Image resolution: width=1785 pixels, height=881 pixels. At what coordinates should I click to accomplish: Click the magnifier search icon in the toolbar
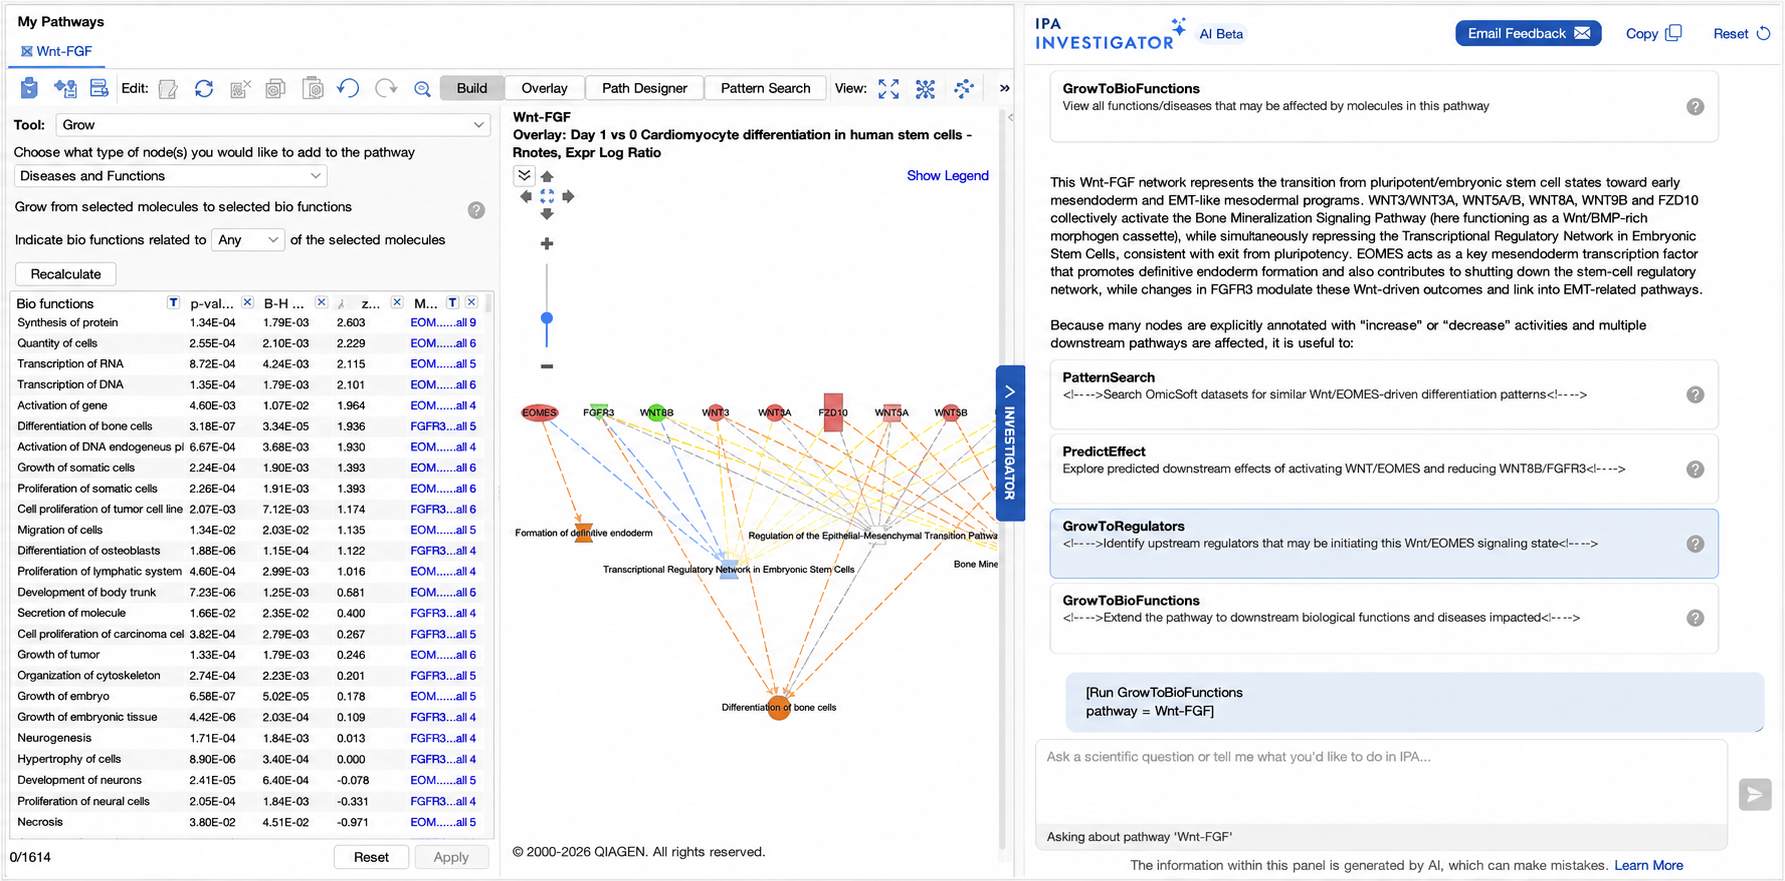[x=422, y=89]
